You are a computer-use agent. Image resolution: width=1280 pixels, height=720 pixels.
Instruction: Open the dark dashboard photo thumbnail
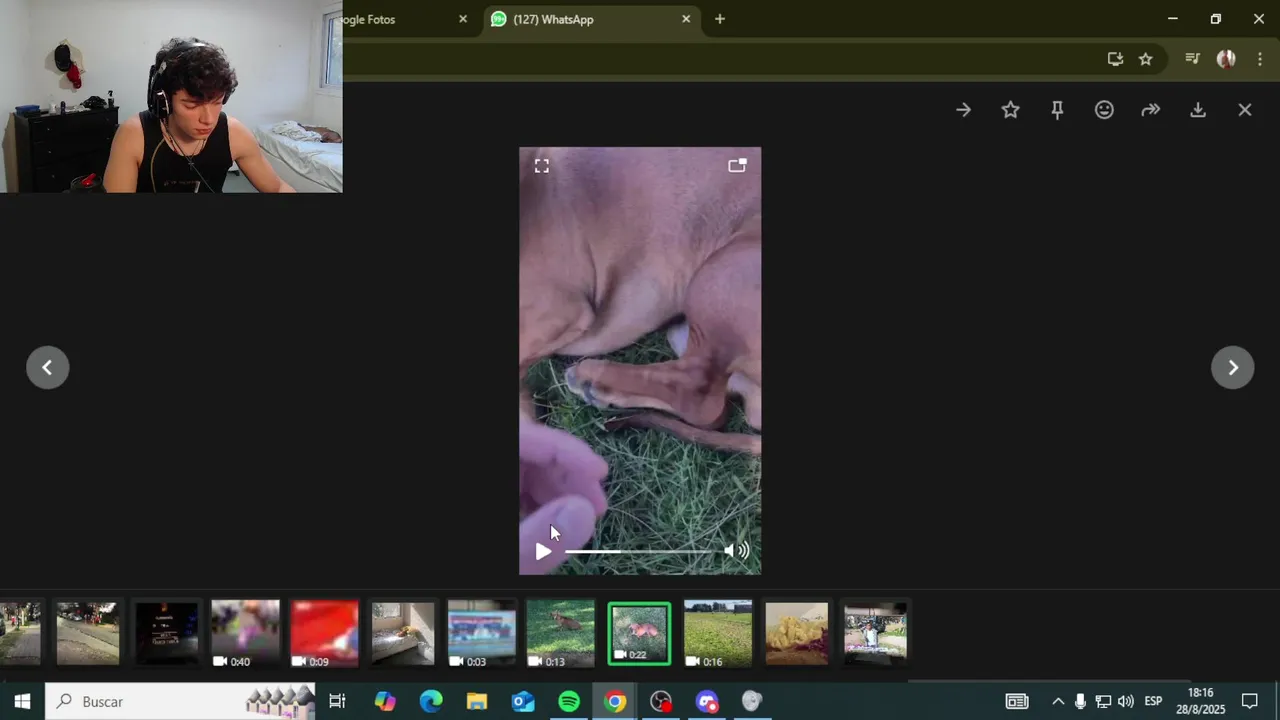coord(166,633)
